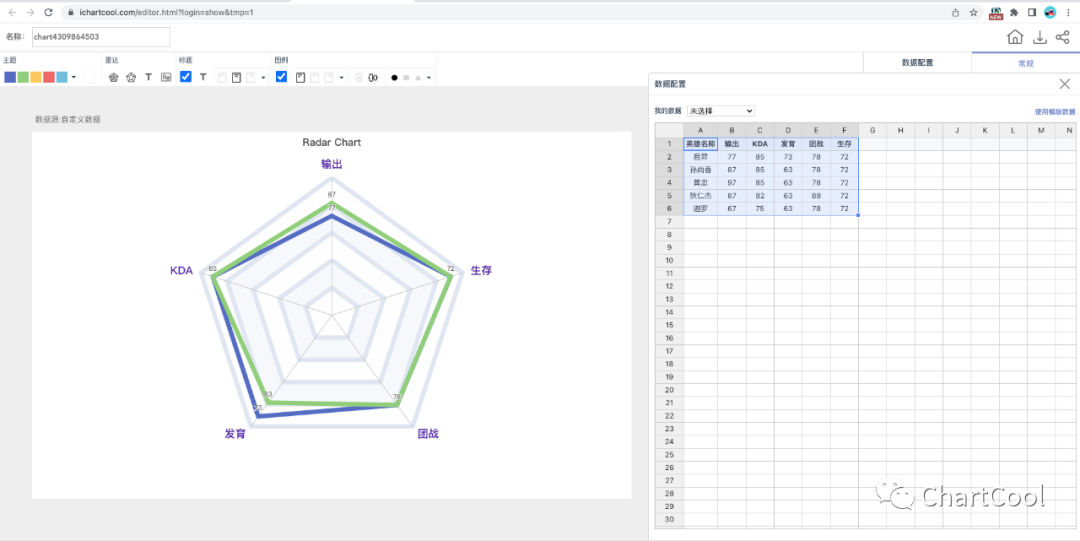Open the browser side panel icon
The width and height of the screenshot is (1080, 541).
(1032, 12)
